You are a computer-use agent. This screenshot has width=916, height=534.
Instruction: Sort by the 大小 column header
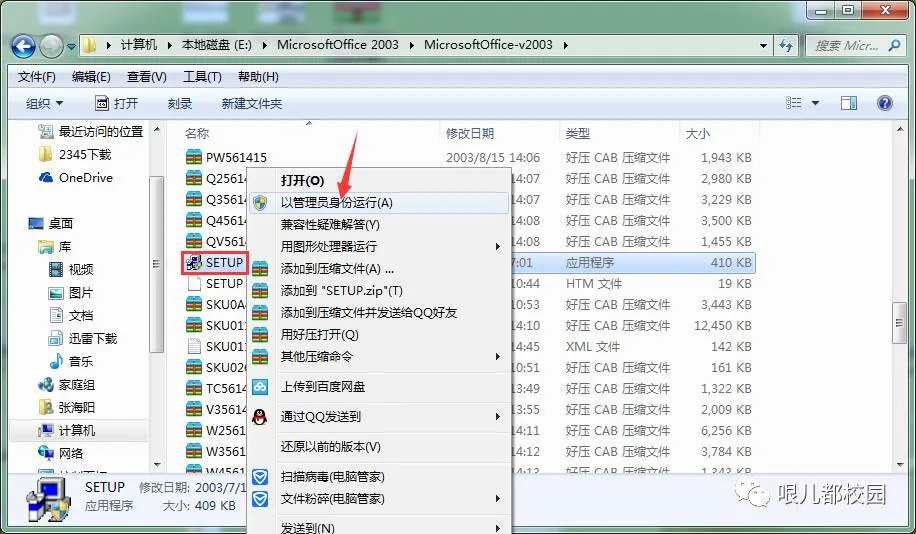[698, 133]
